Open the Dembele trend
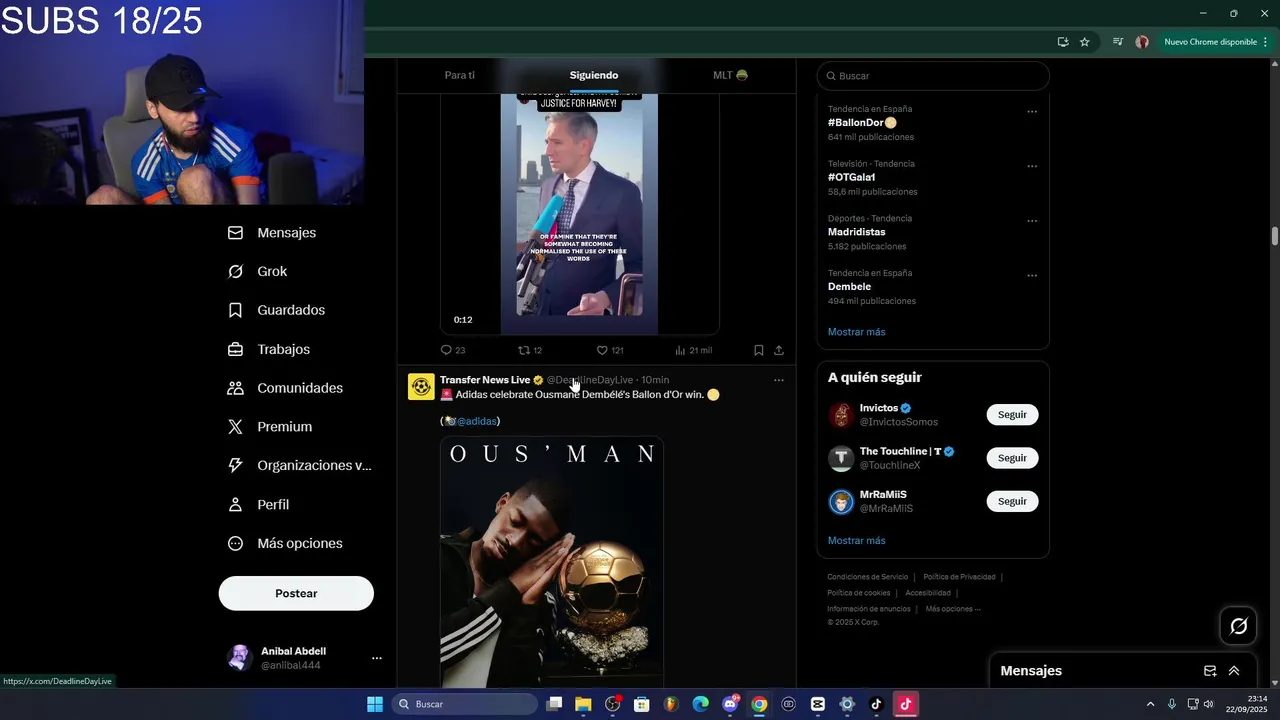 [849, 286]
